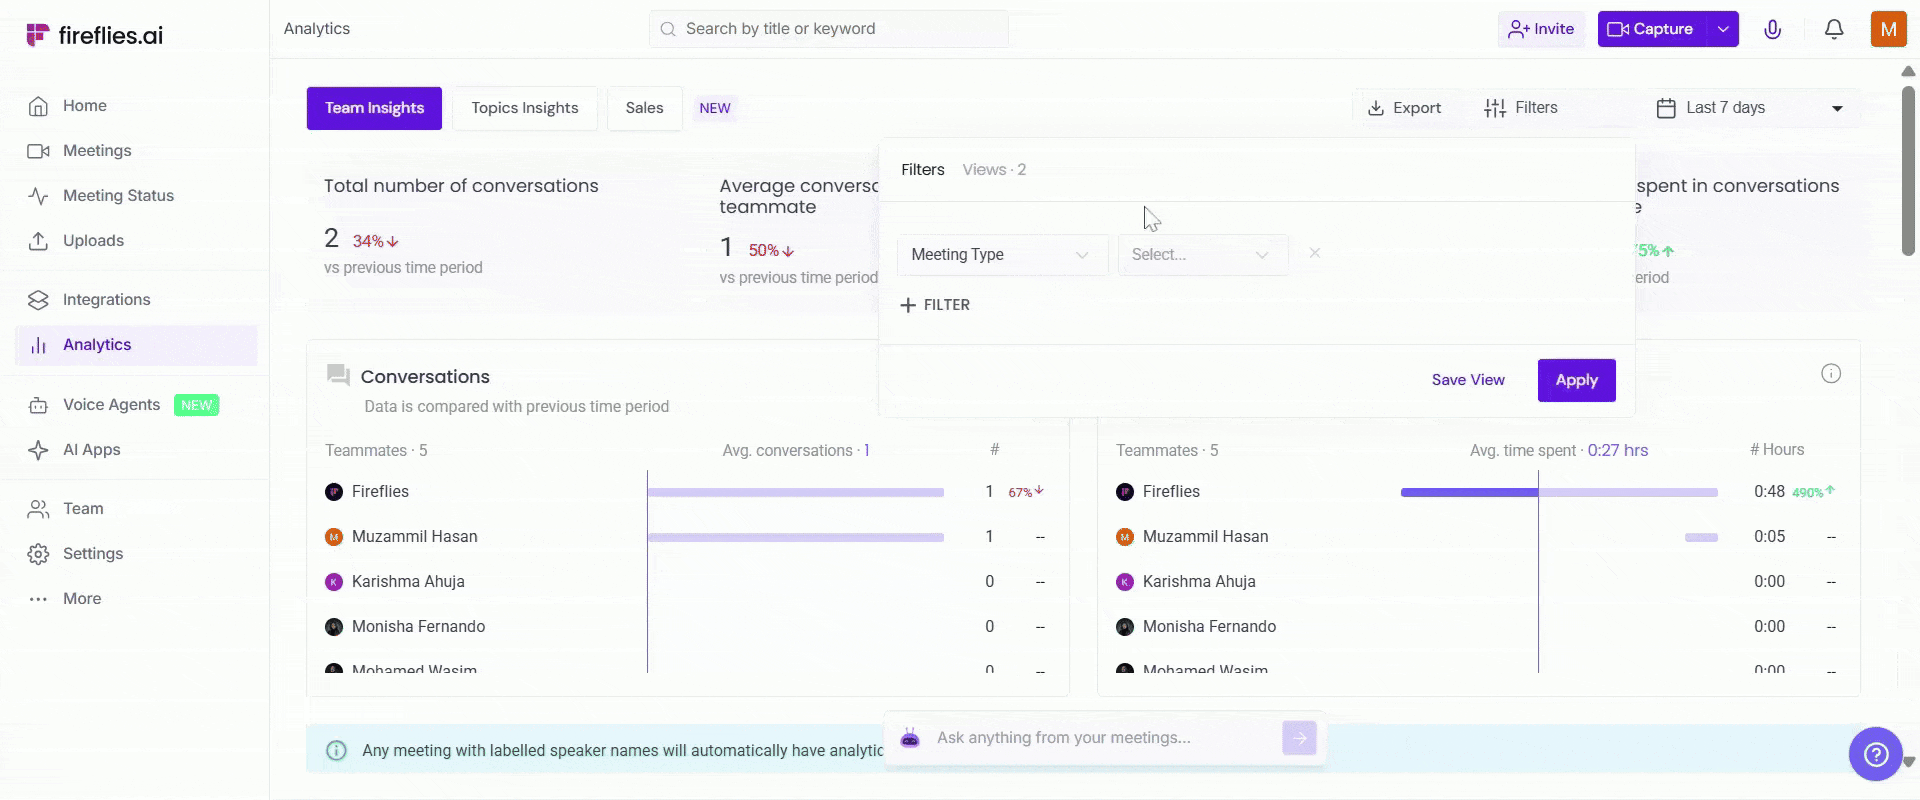Switch to the Sales tab
The image size is (1920, 800).
tap(644, 108)
